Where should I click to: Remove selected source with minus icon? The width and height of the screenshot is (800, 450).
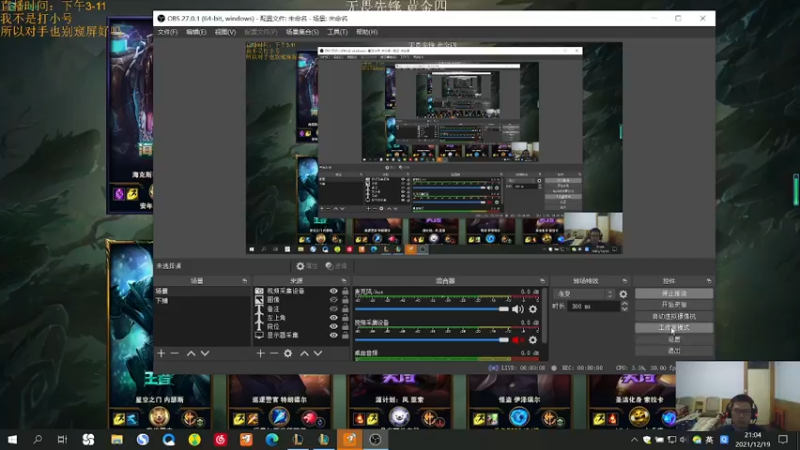[x=274, y=353]
